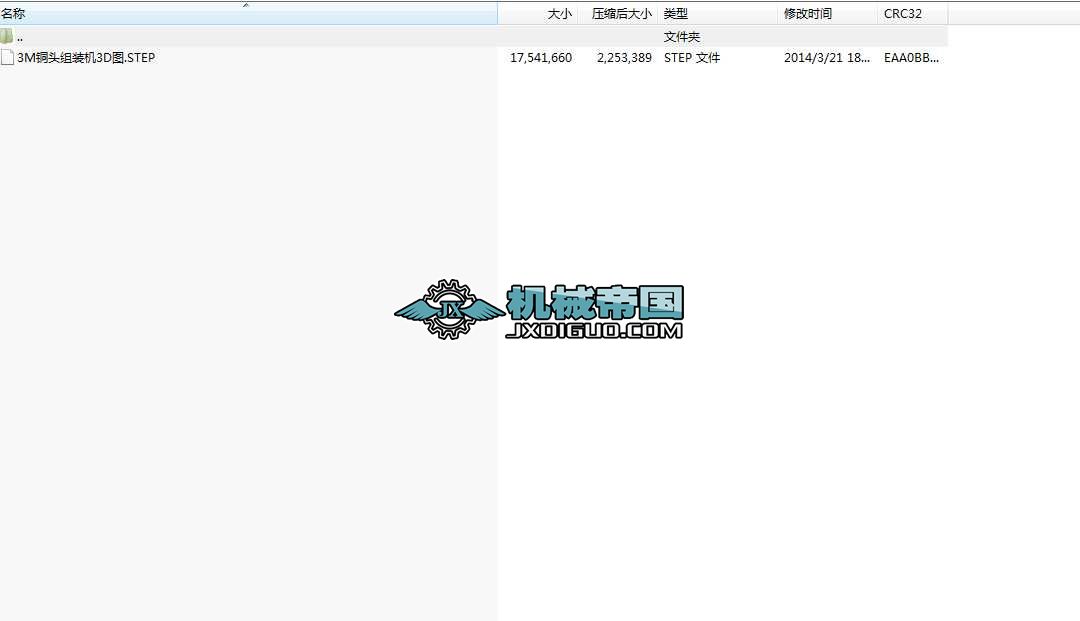Click the compressed size 2,253,389

point(624,58)
